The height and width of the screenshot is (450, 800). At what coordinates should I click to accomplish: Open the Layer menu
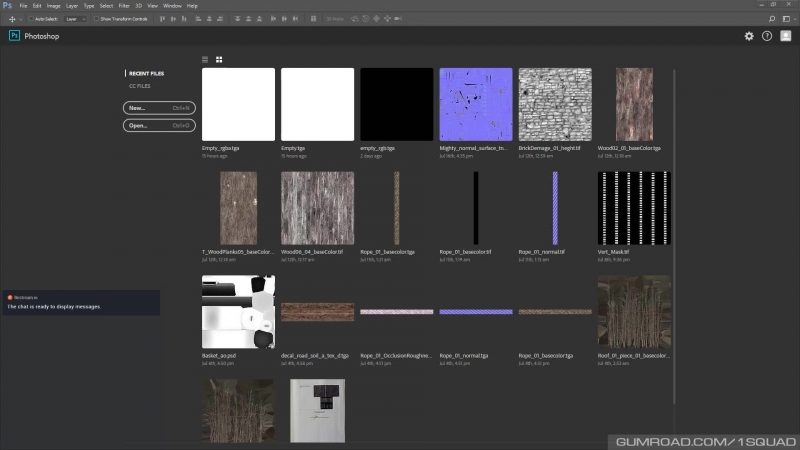(72, 6)
